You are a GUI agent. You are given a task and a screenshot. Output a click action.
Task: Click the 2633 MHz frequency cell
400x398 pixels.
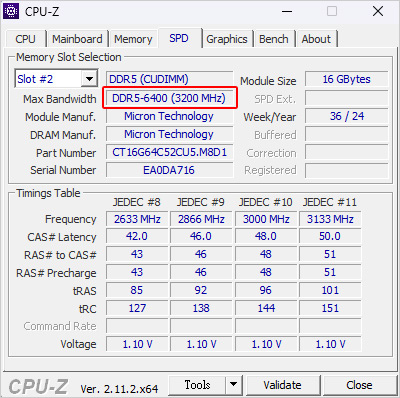coord(137,219)
